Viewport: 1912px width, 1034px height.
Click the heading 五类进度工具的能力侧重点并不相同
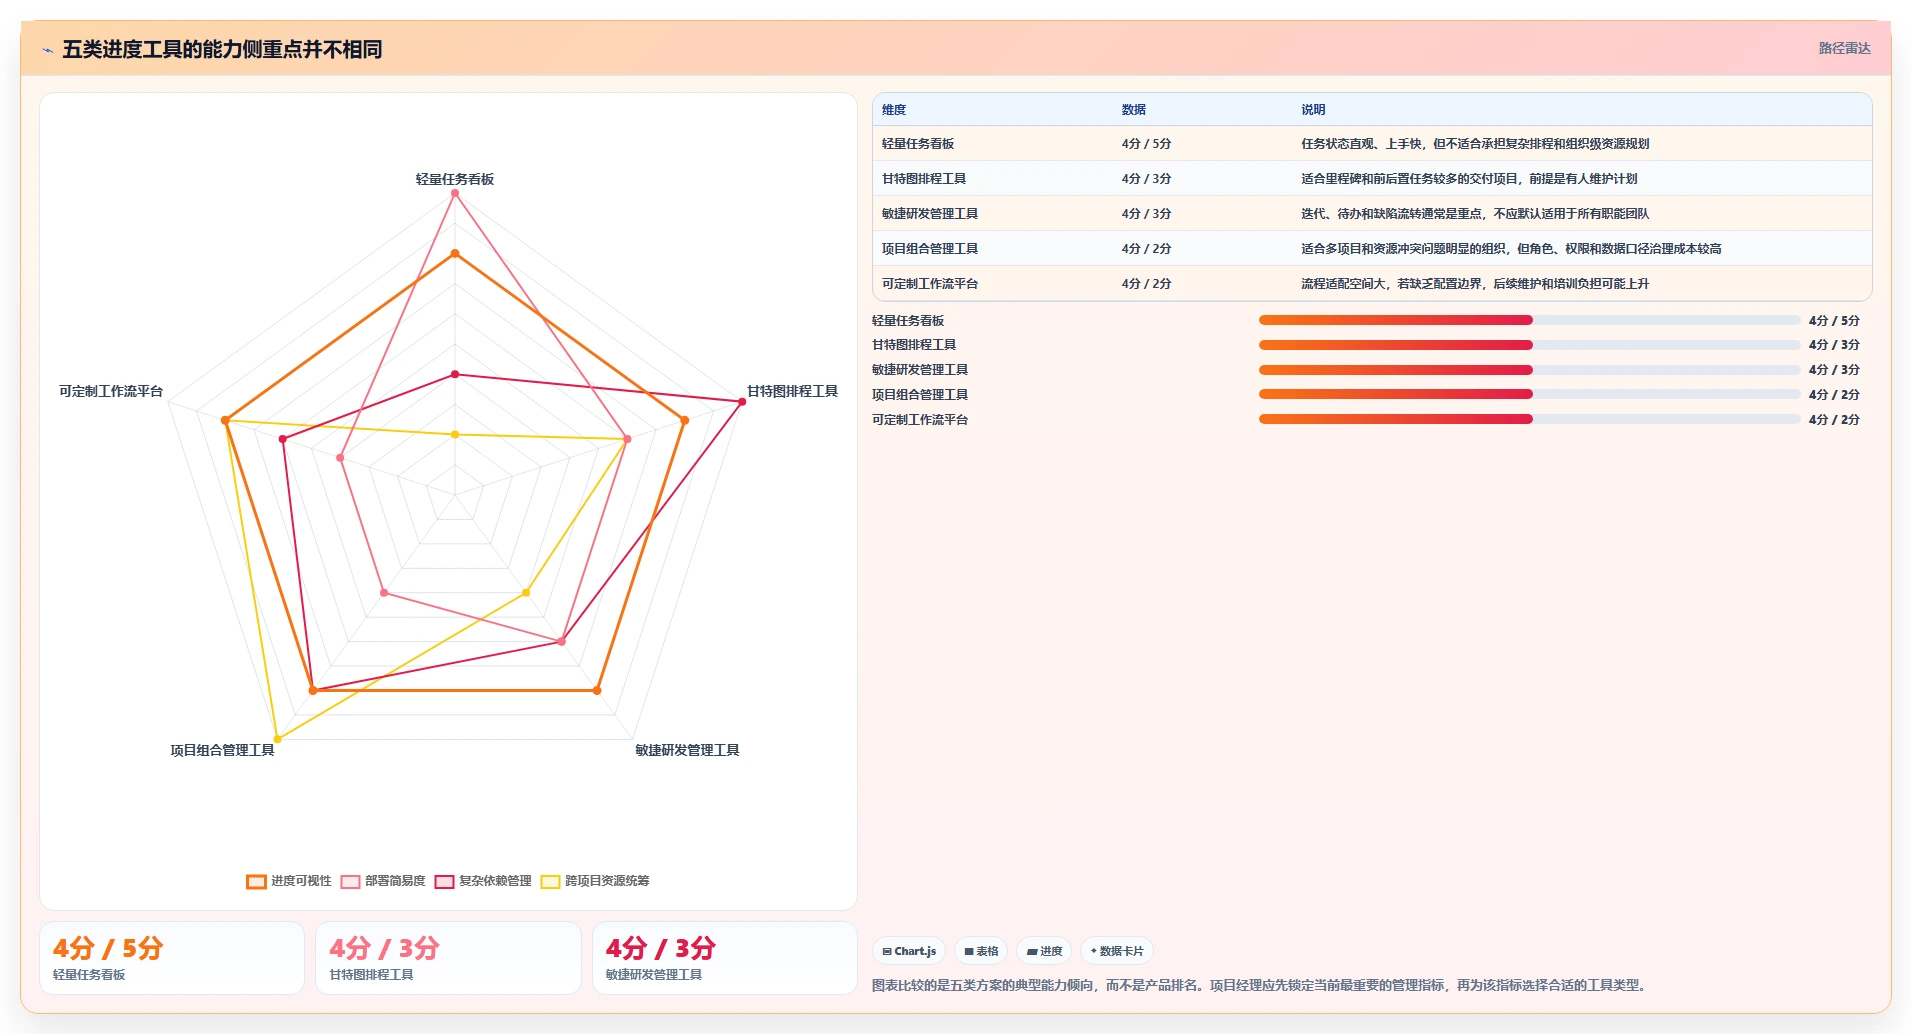click(x=222, y=50)
